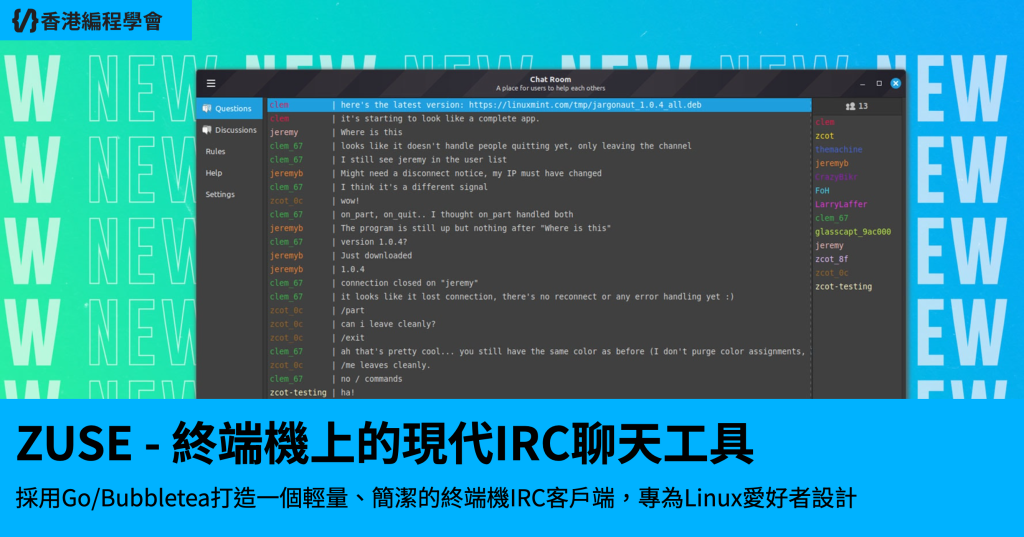Click message "Might need a disconnect notice"
The width and height of the screenshot is (1024, 537).
pyautogui.click(x=471, y=173)
